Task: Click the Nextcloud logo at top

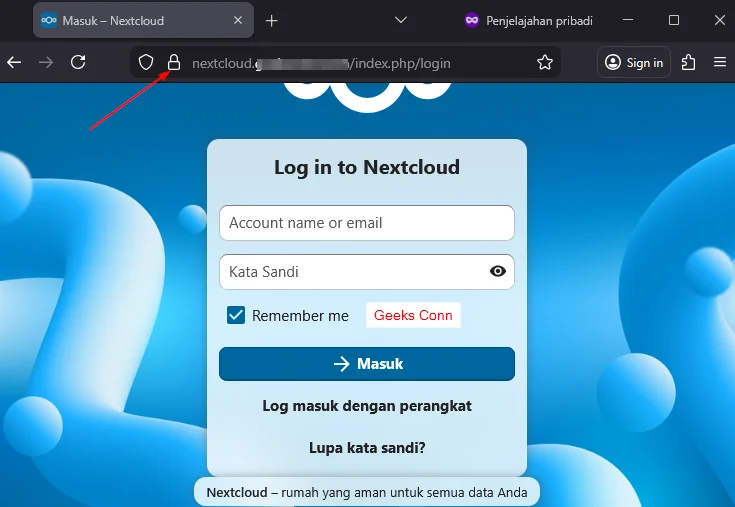Action: click(x=367, y=96)
